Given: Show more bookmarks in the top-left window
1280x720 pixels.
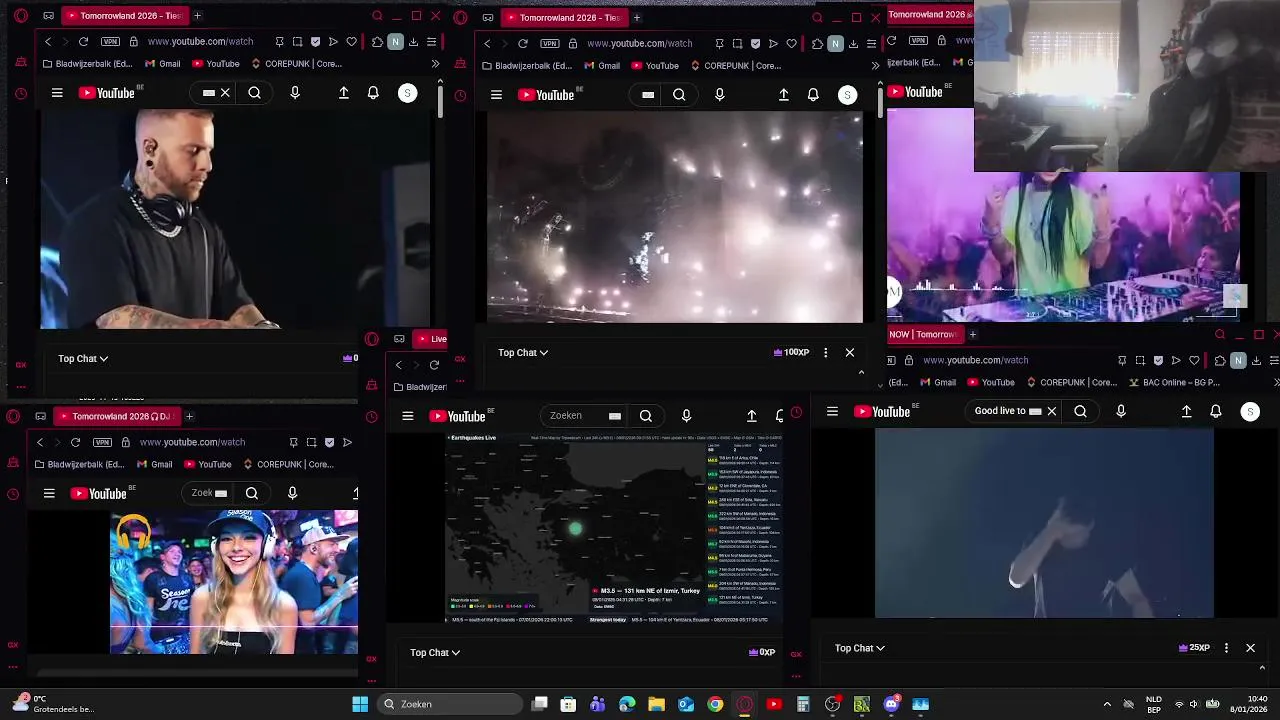Looking at the screenshot, I should coord(435,64).
